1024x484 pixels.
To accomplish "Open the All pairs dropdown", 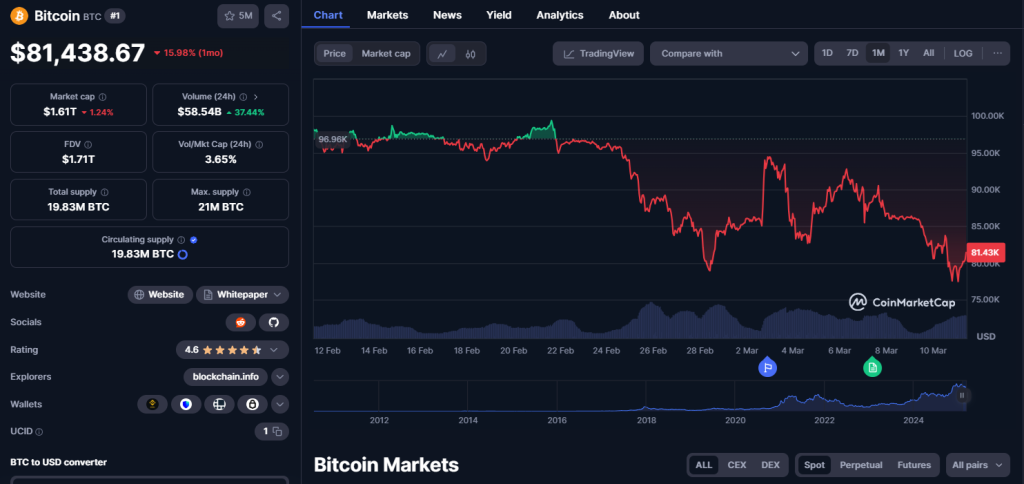I will click(978, 465).
